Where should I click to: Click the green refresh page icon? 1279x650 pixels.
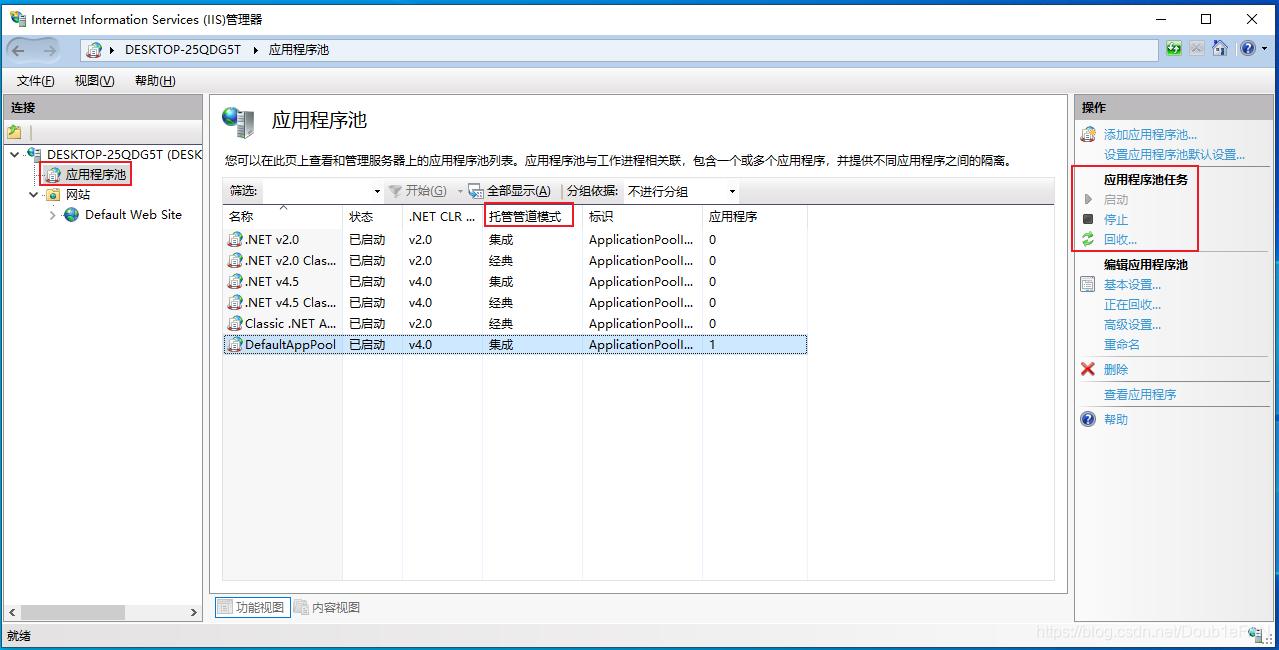pyautogui.click(x=1175, y=48)
